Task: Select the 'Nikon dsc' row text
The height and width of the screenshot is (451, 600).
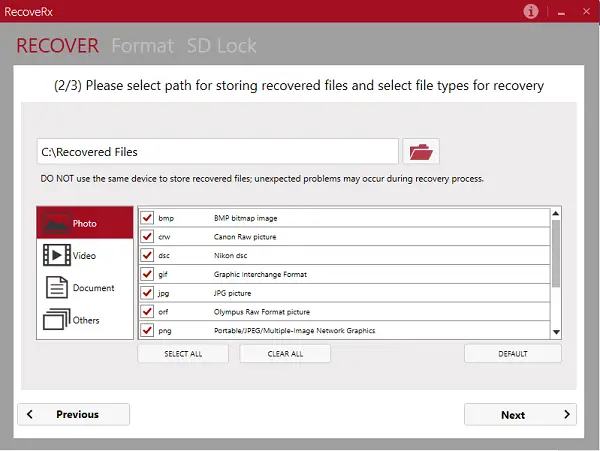Action: [230, 256]
